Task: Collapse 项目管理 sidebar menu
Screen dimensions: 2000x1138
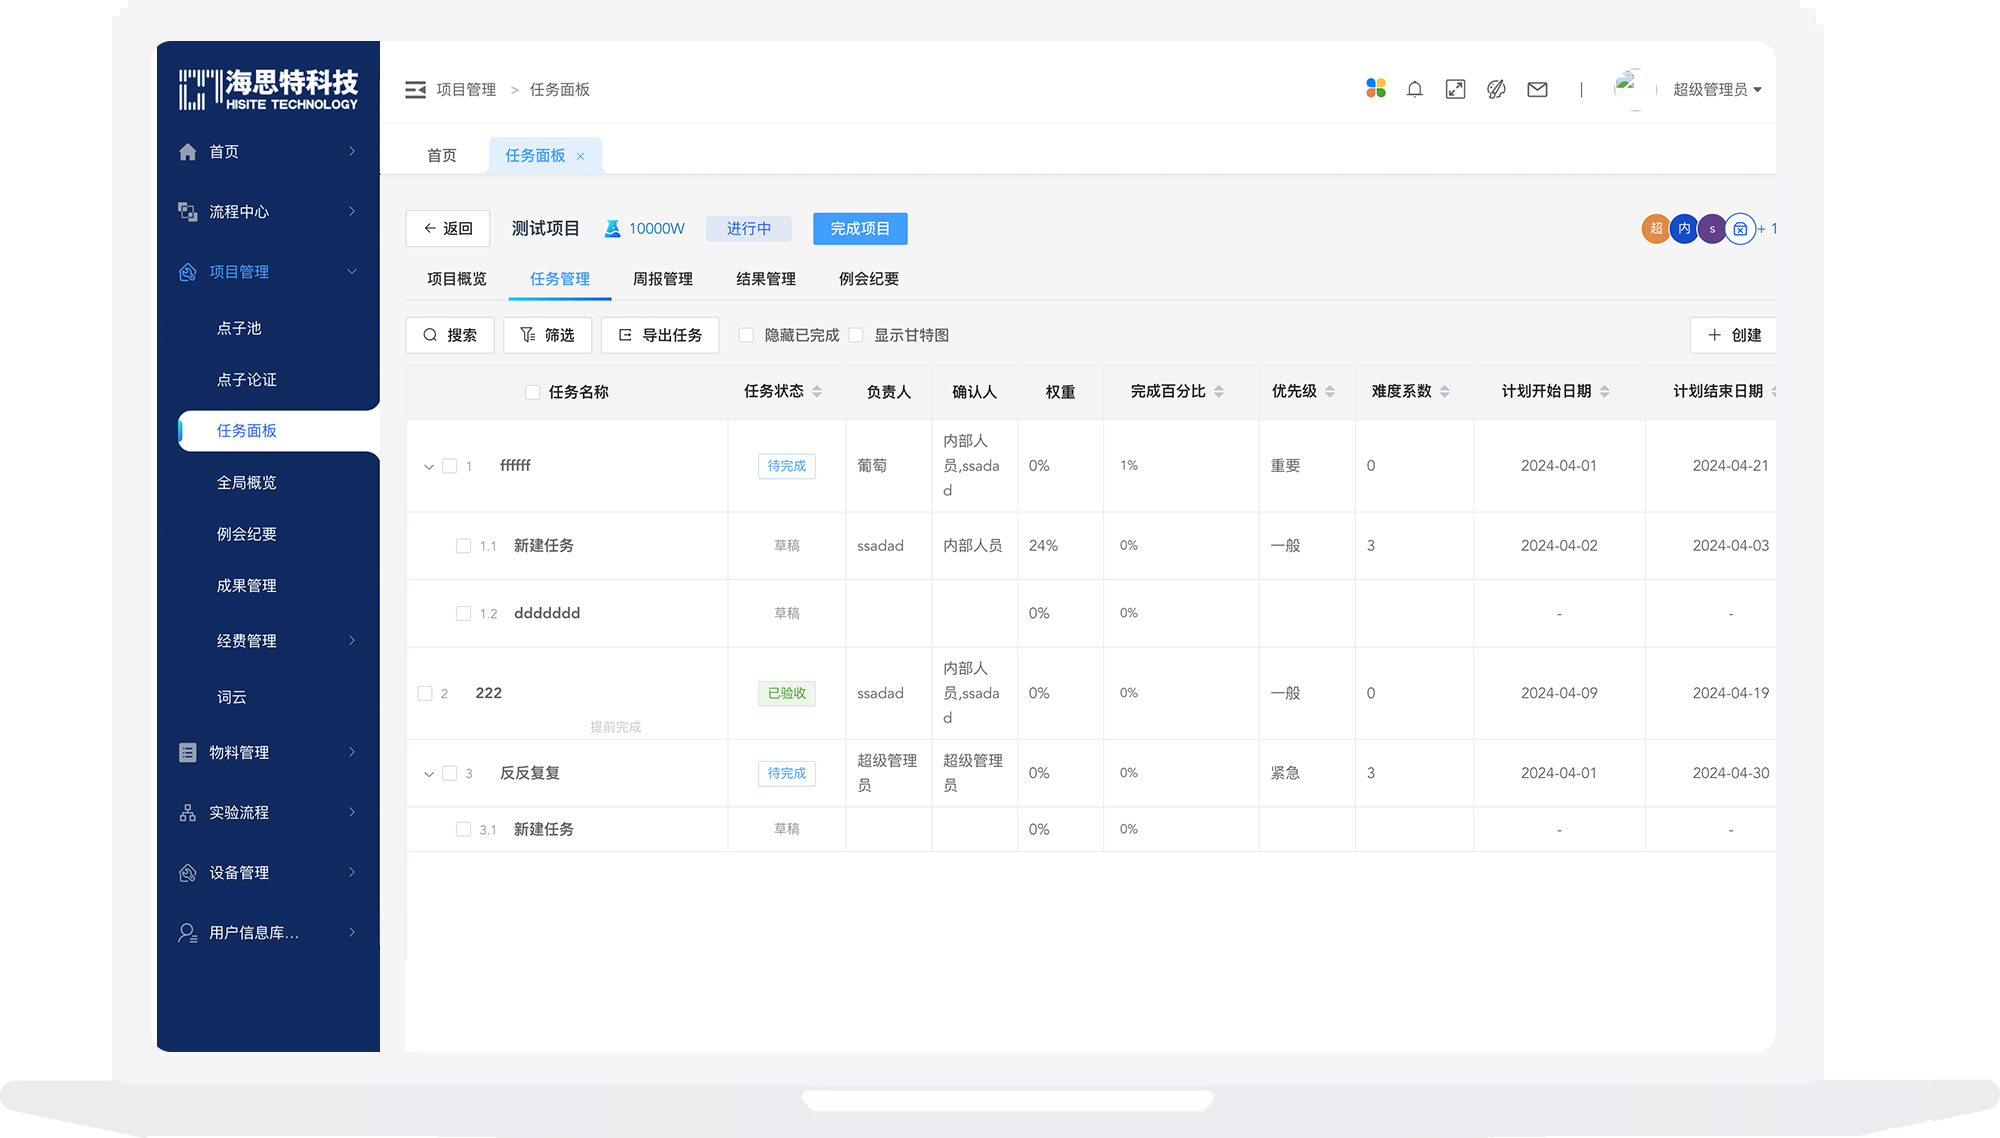Action: pos(352,272)
